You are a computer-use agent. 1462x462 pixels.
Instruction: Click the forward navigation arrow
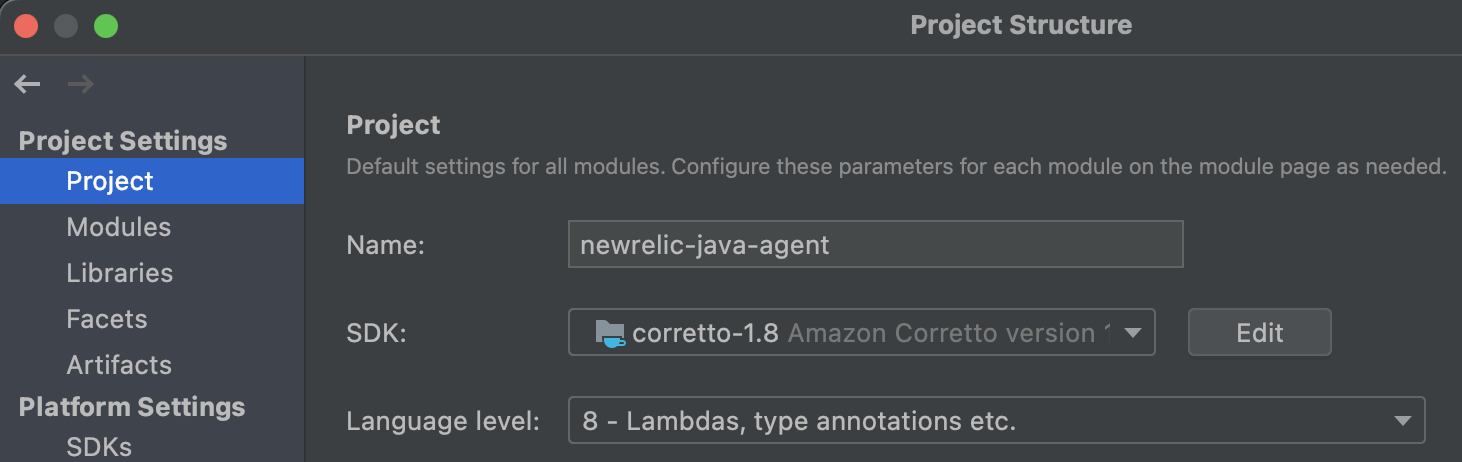[x=80, y=85]
